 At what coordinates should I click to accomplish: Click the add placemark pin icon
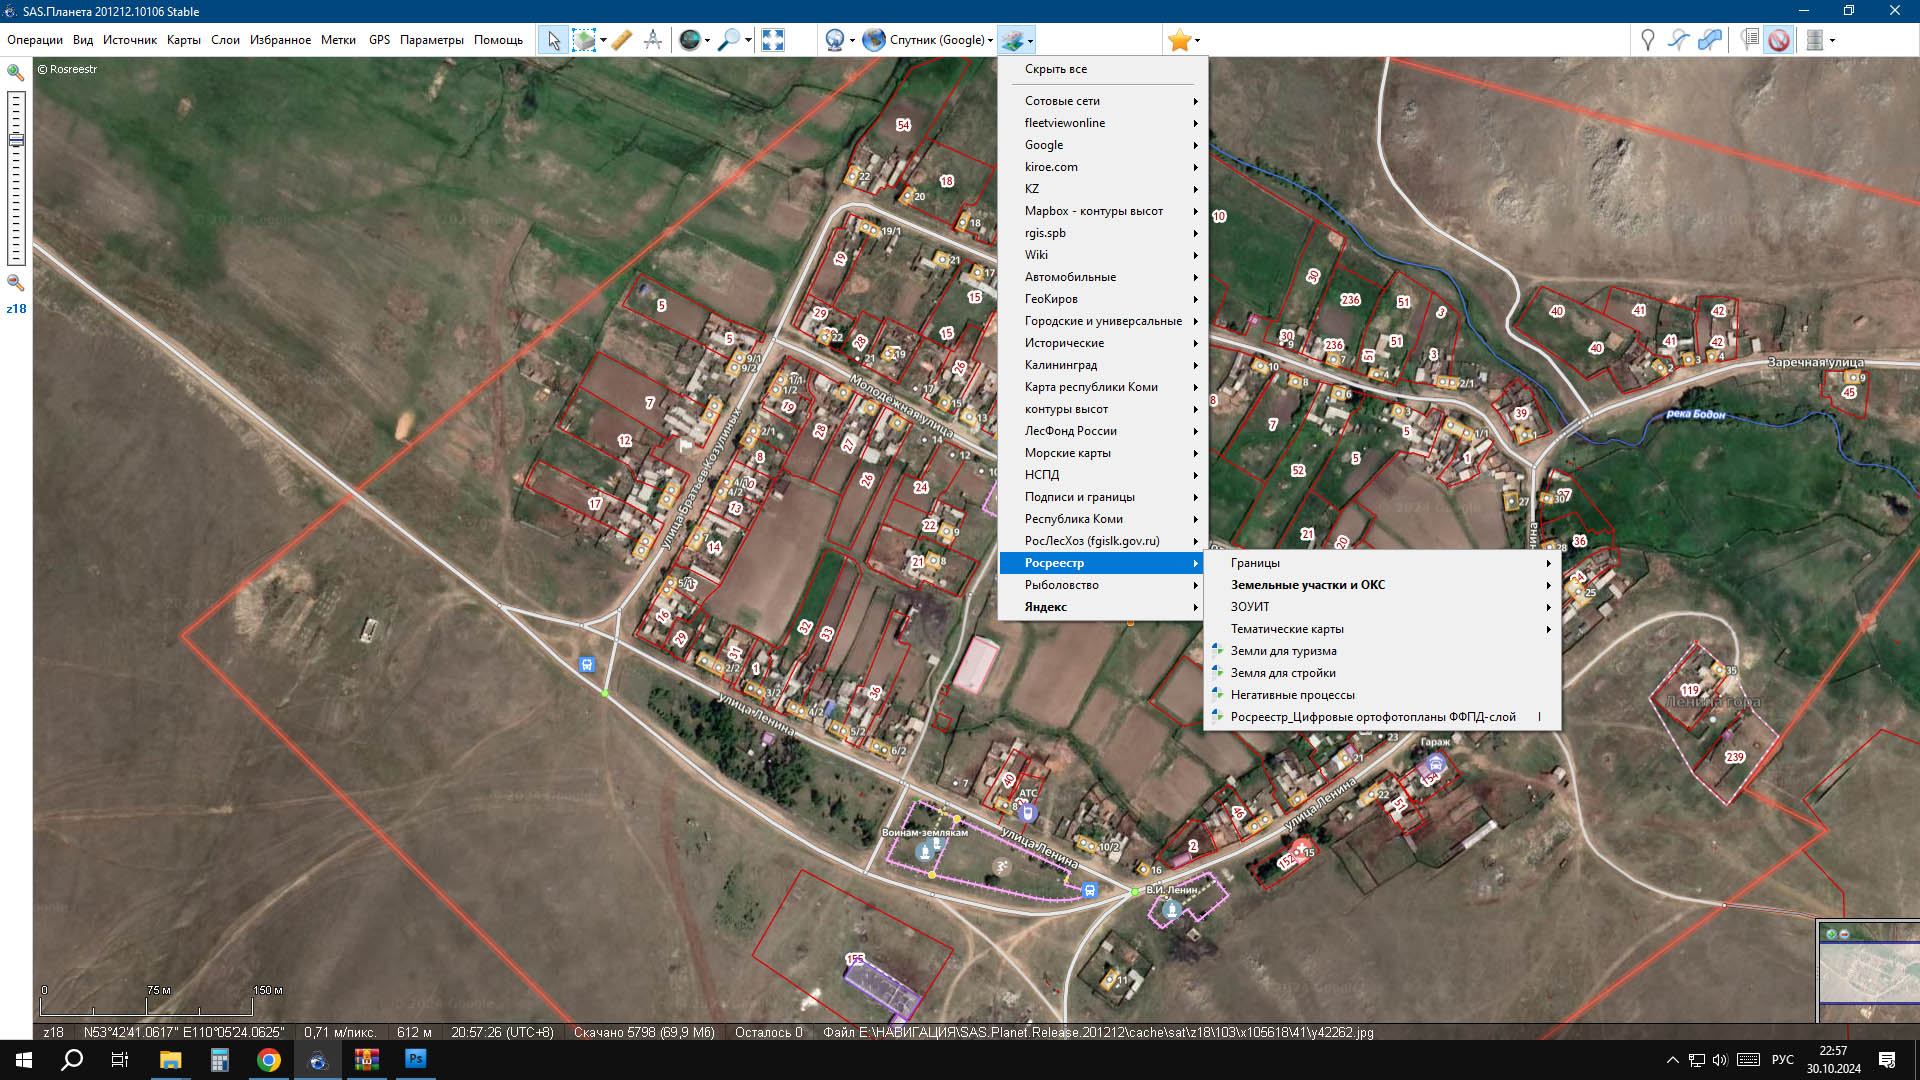point(1647,40)
